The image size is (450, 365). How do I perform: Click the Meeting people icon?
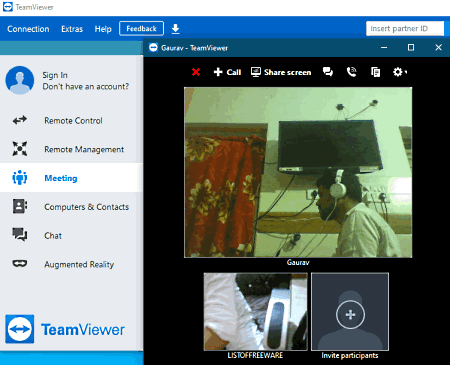point(20,177)
